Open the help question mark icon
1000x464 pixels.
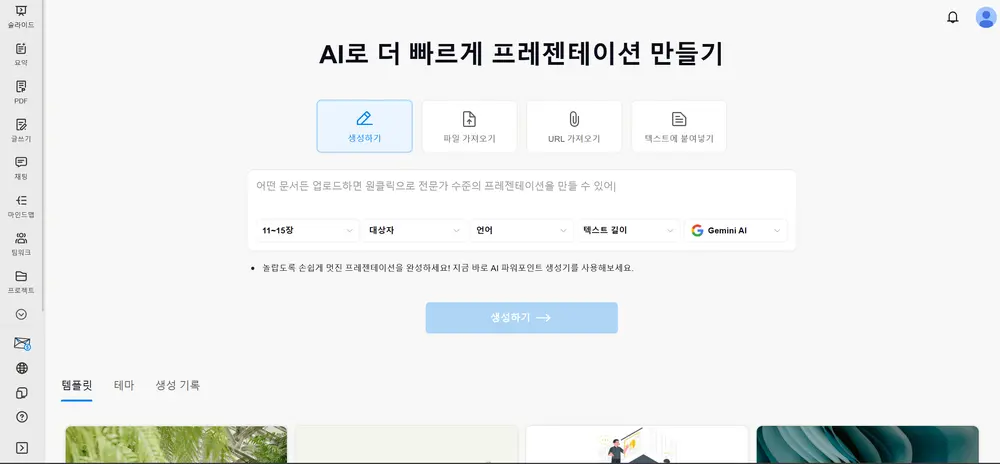coord(22,417)
